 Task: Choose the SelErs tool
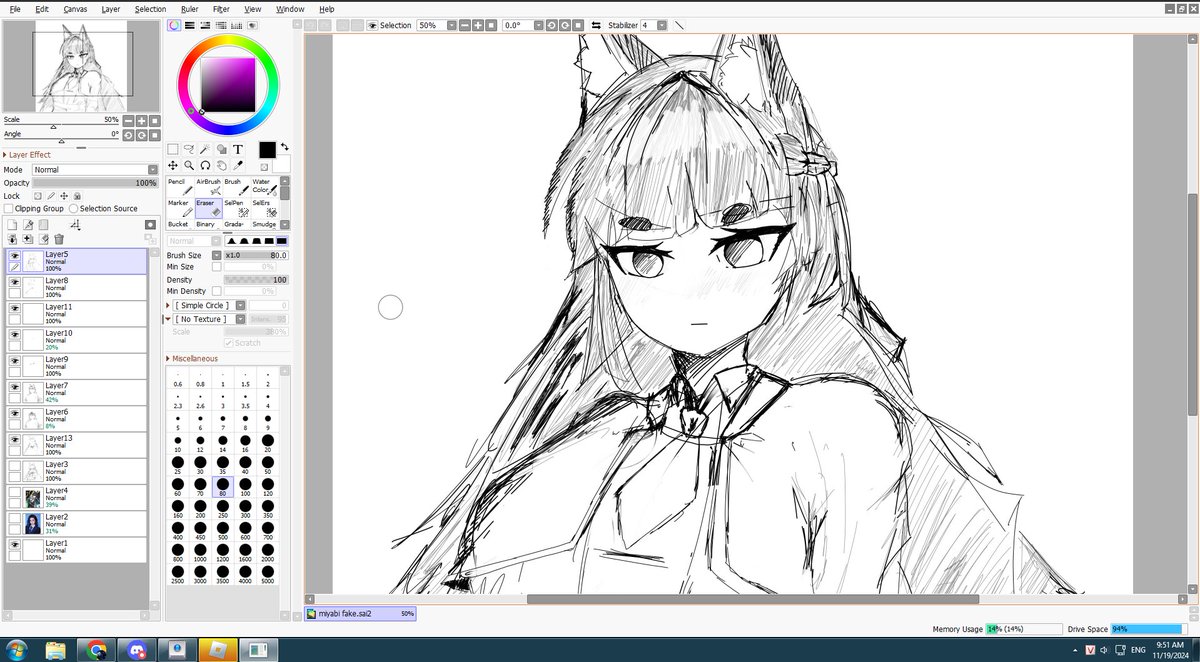click(263, 208)
